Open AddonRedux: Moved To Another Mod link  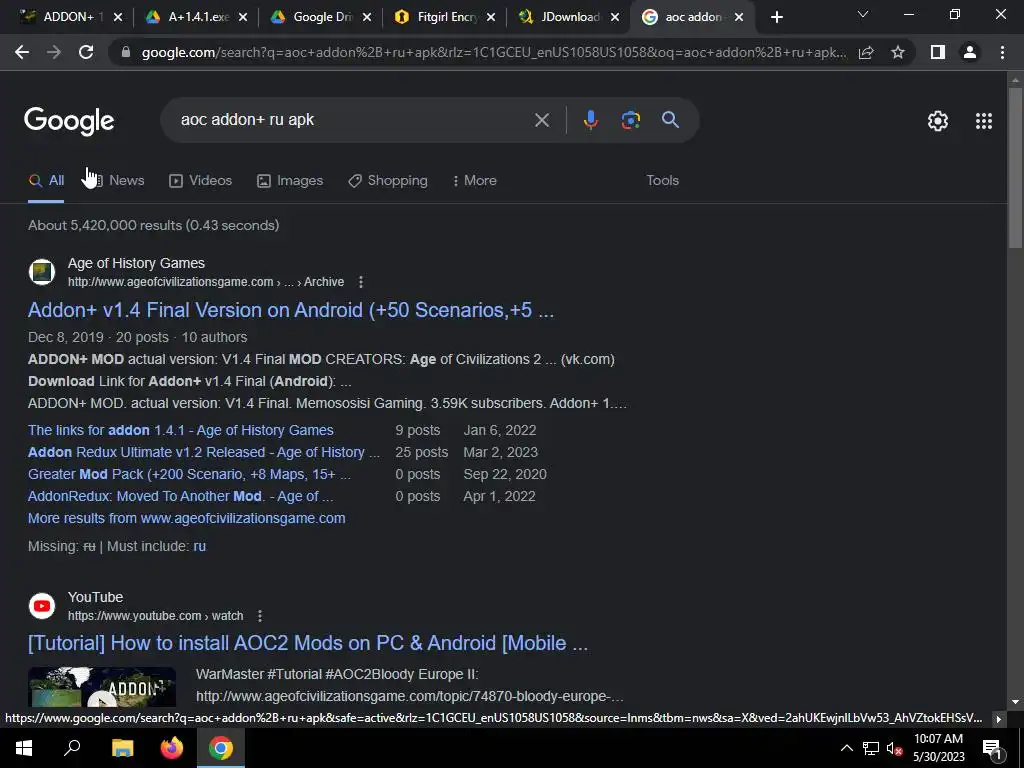coord(180,496)
